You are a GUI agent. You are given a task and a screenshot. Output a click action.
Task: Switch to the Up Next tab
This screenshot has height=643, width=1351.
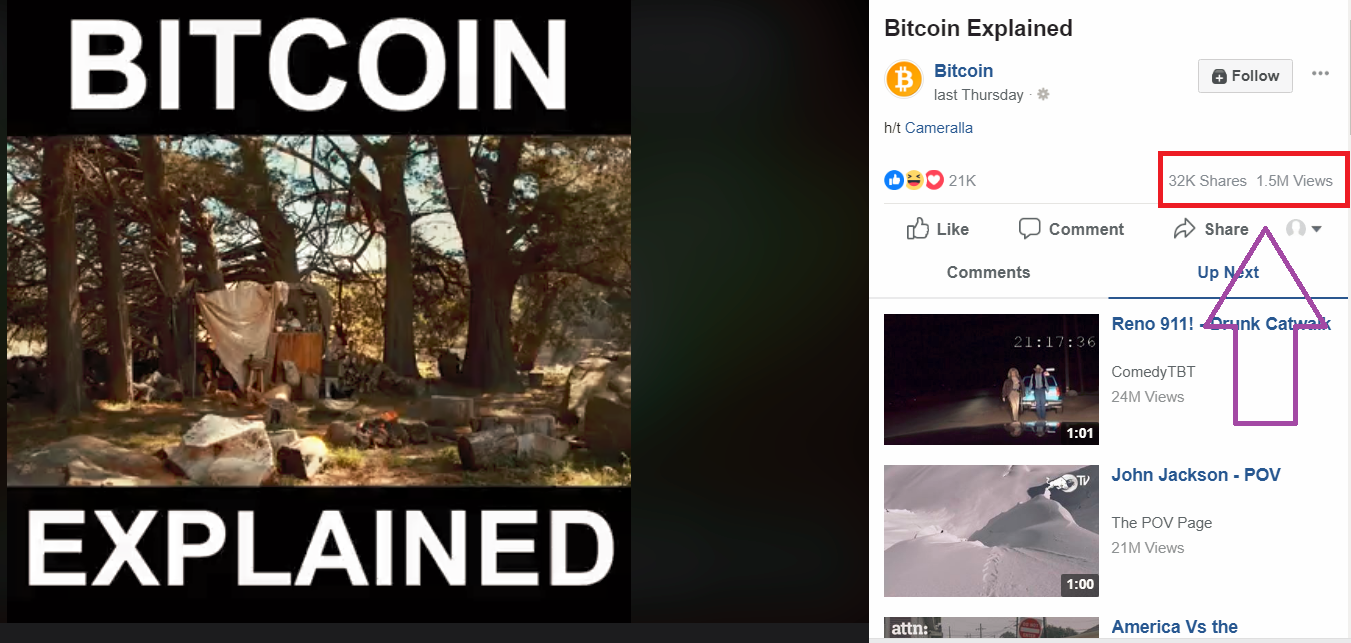1228,272
